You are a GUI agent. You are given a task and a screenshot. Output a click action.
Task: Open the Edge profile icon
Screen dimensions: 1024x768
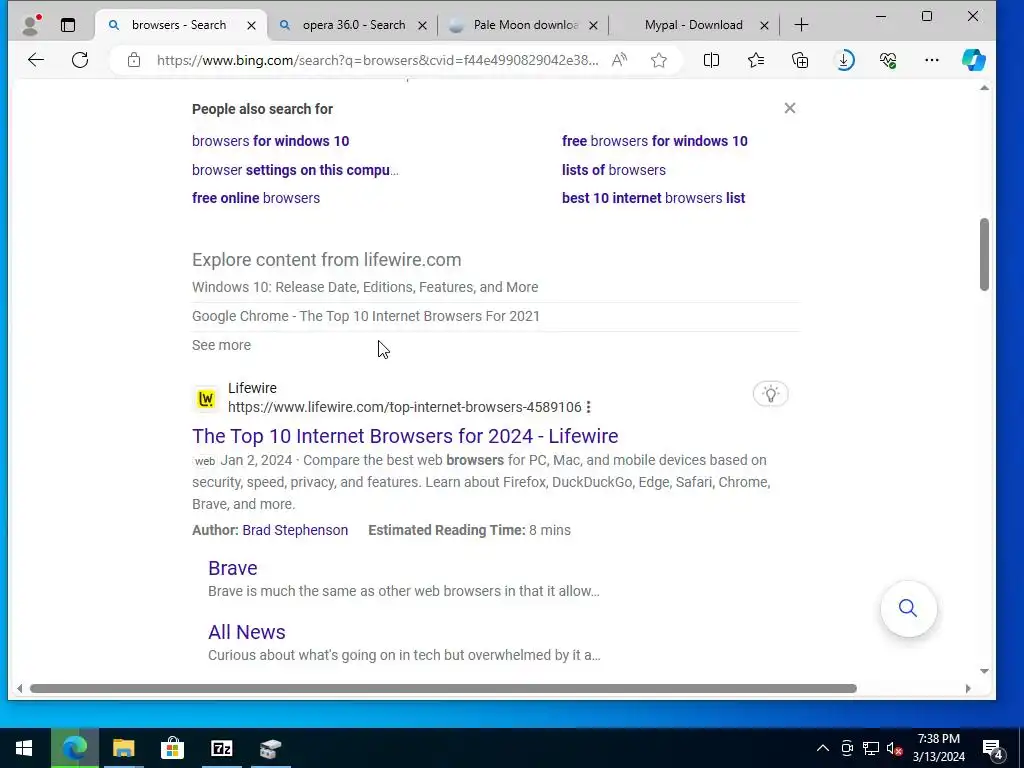(30, 25)
